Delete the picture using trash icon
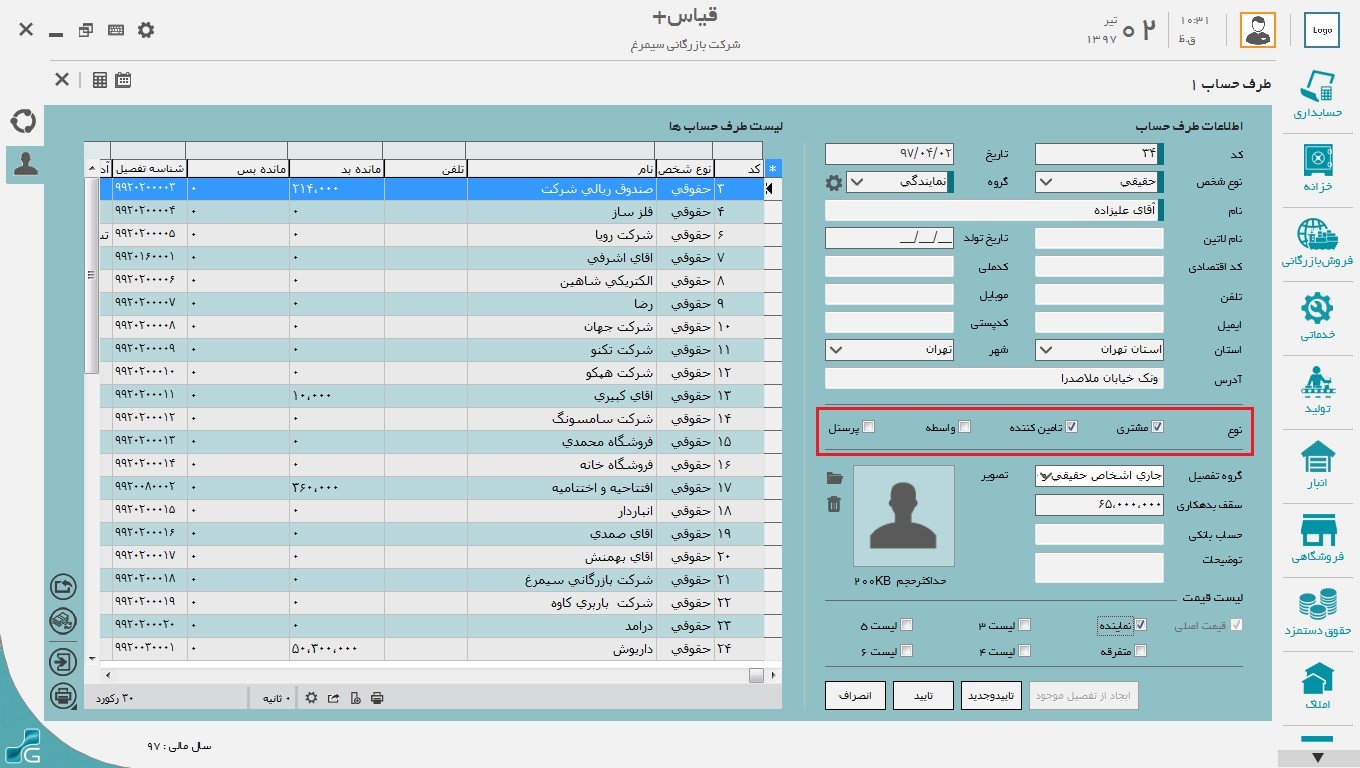The height and width of the screenshot is (768, 1360). [834, 504]
